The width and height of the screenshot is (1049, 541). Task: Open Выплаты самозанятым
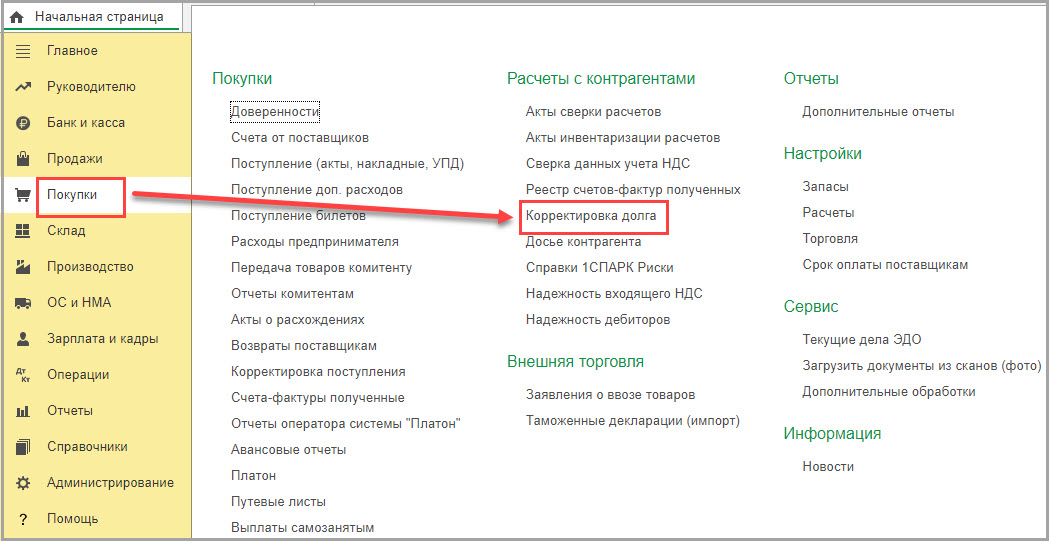coord(302,528)
